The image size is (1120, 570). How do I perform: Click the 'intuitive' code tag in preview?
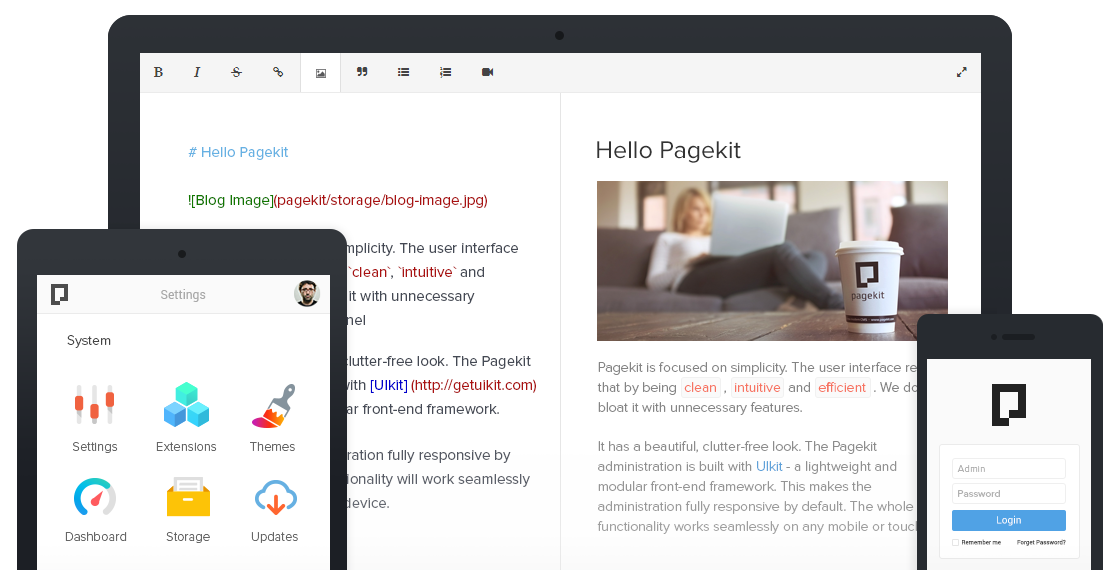pyautogui.click(x=757, y=387)
